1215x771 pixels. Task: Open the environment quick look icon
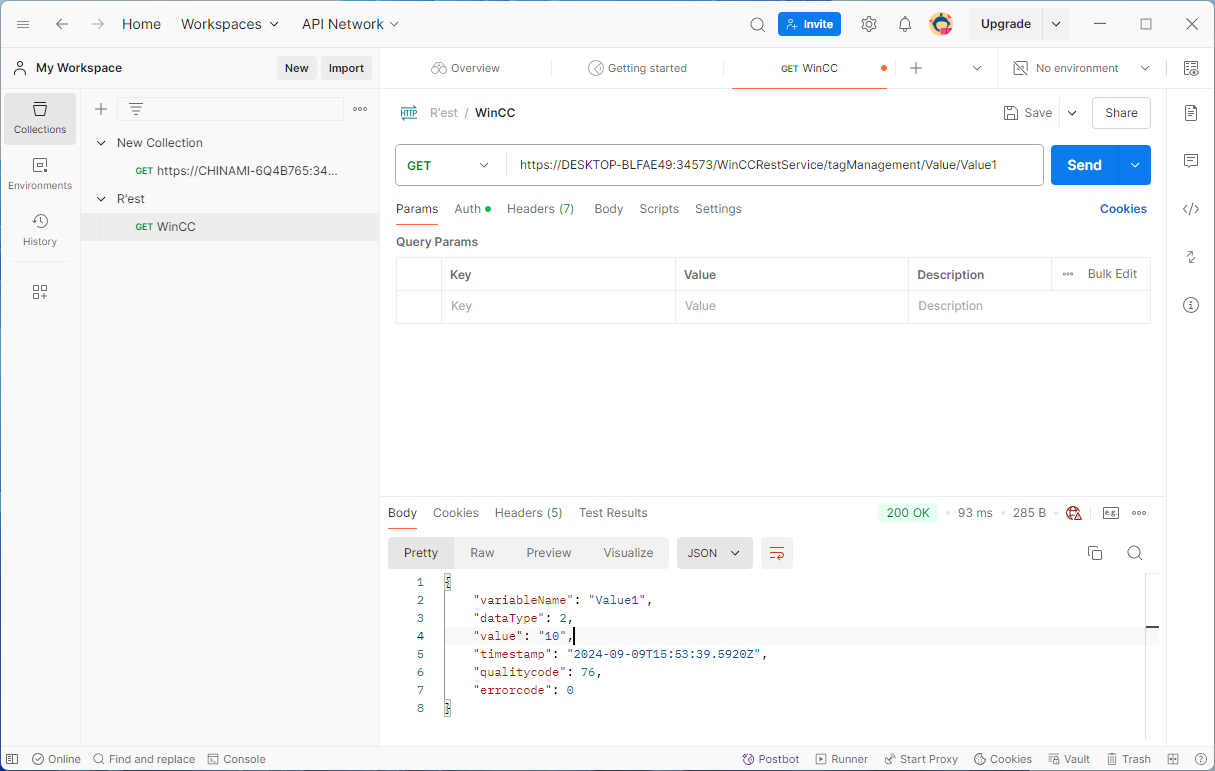1191,68
